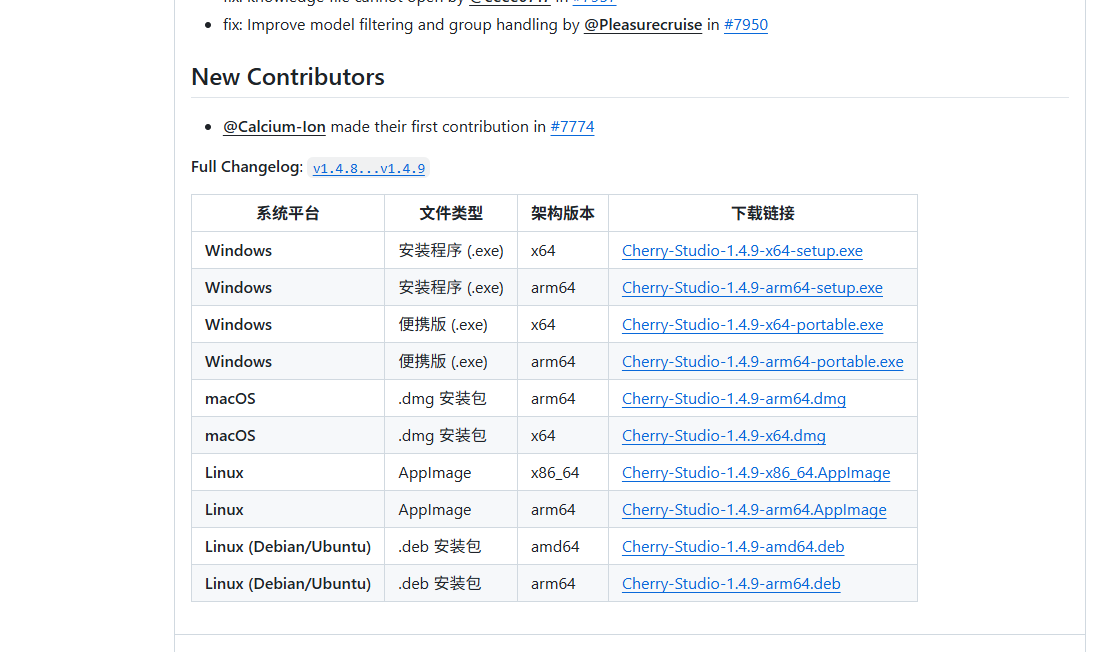Screen dimensions: 1094x652
Task: Download Cherry-Studio-1.4.9-arm64-setup.exe
Action: [752, 288]
